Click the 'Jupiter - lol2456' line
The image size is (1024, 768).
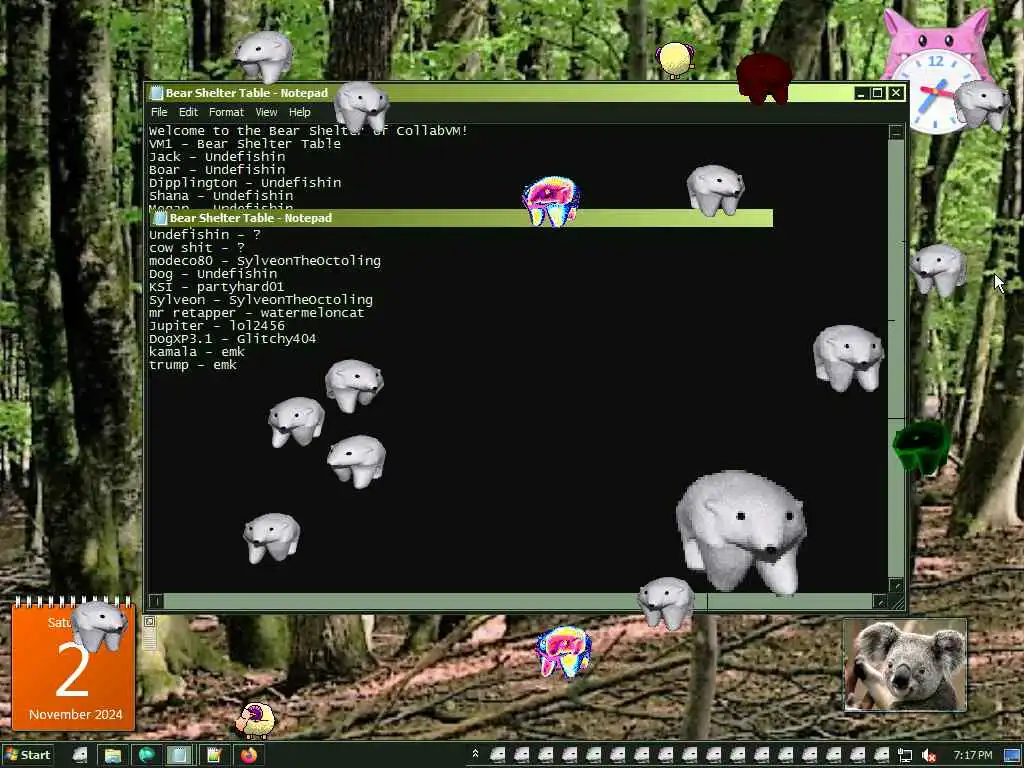pos(217,326)
